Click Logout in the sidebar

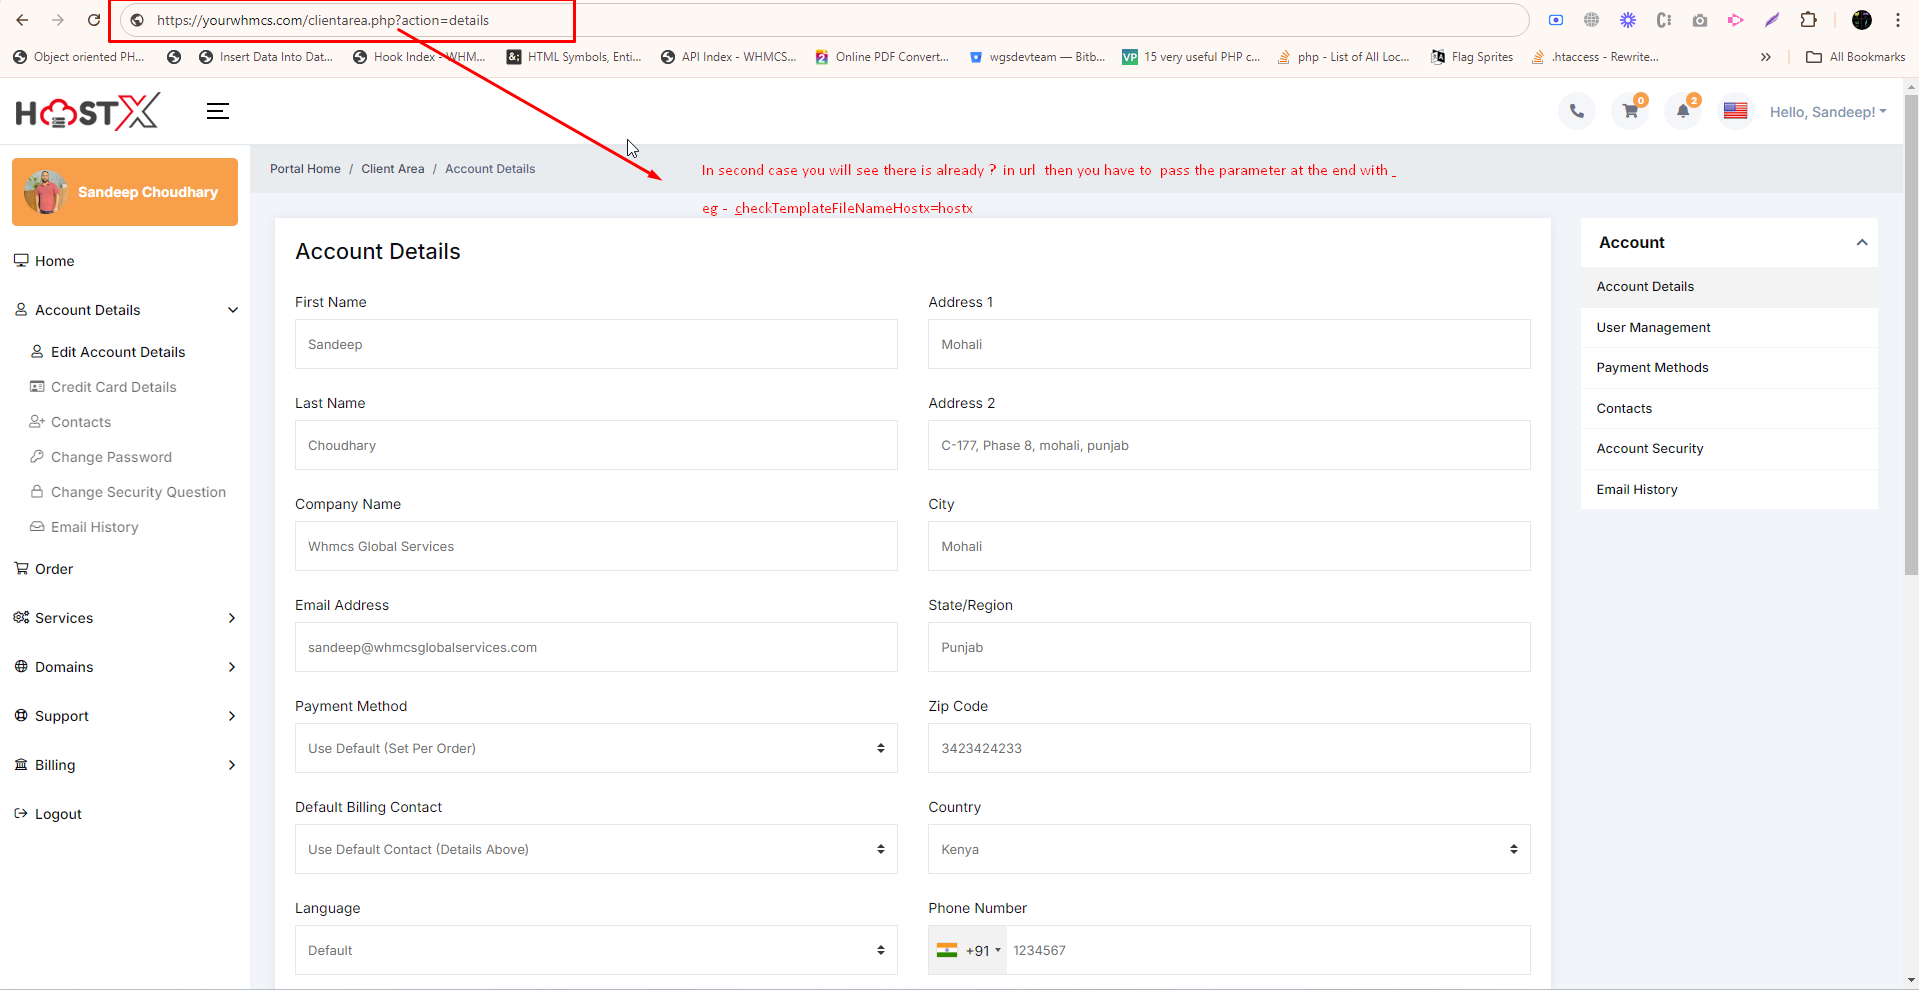pyautogui.click(x=58, y=814)
